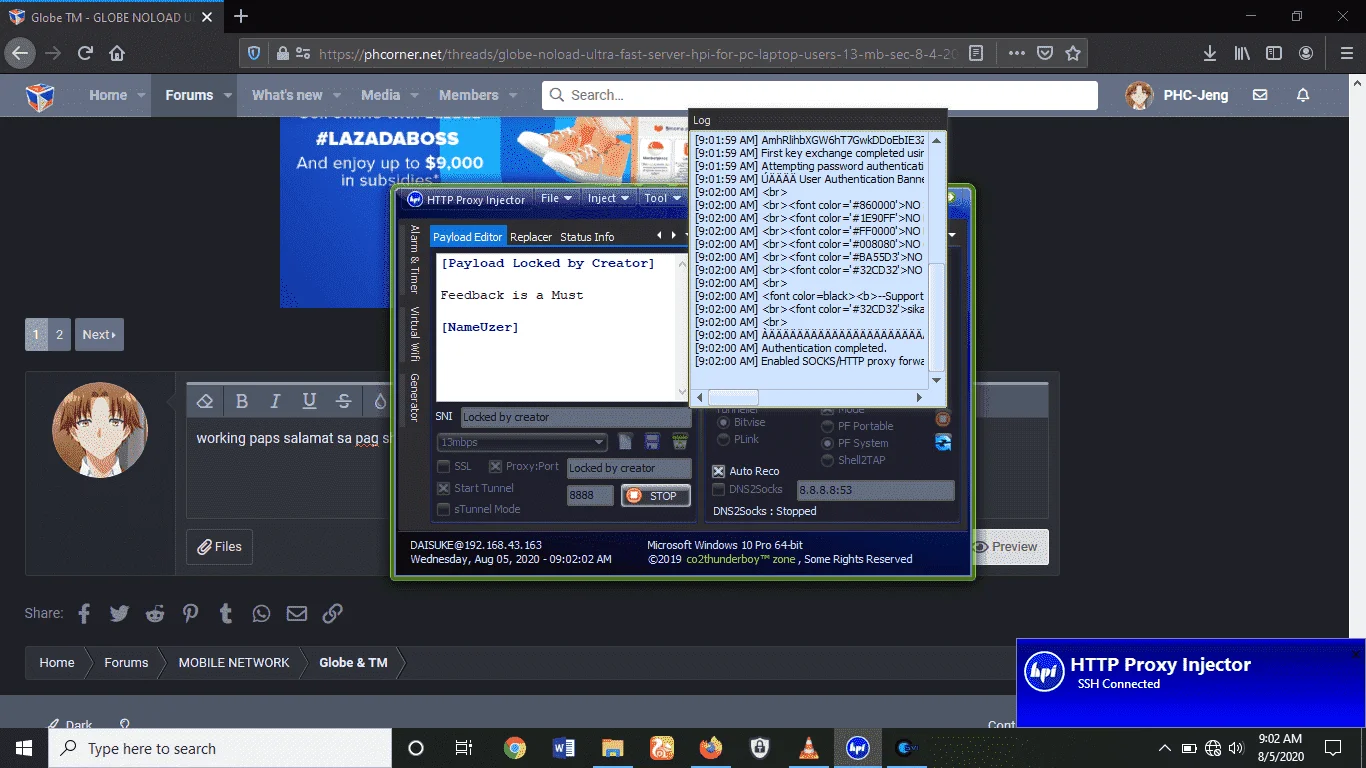Screen dimensions: 1366x768
Task: Expand the What's new navigation dropdown arrow
Action: tap(337, 96)
